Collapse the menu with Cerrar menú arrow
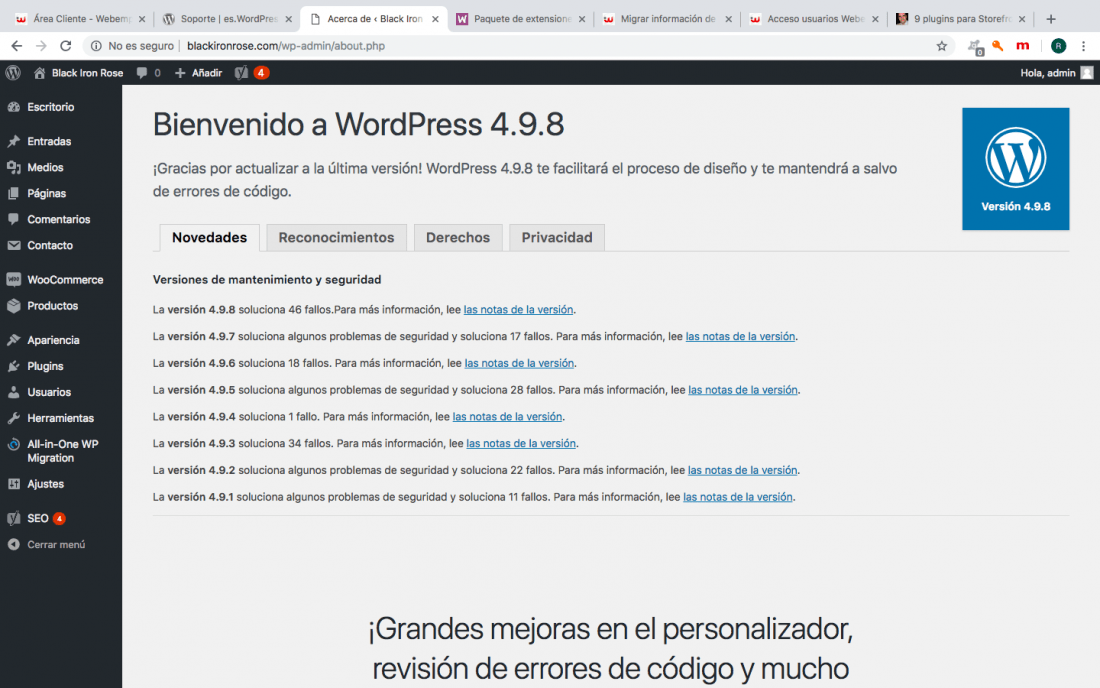Screen dimensions: 1100x688 (x=13, y=544)
